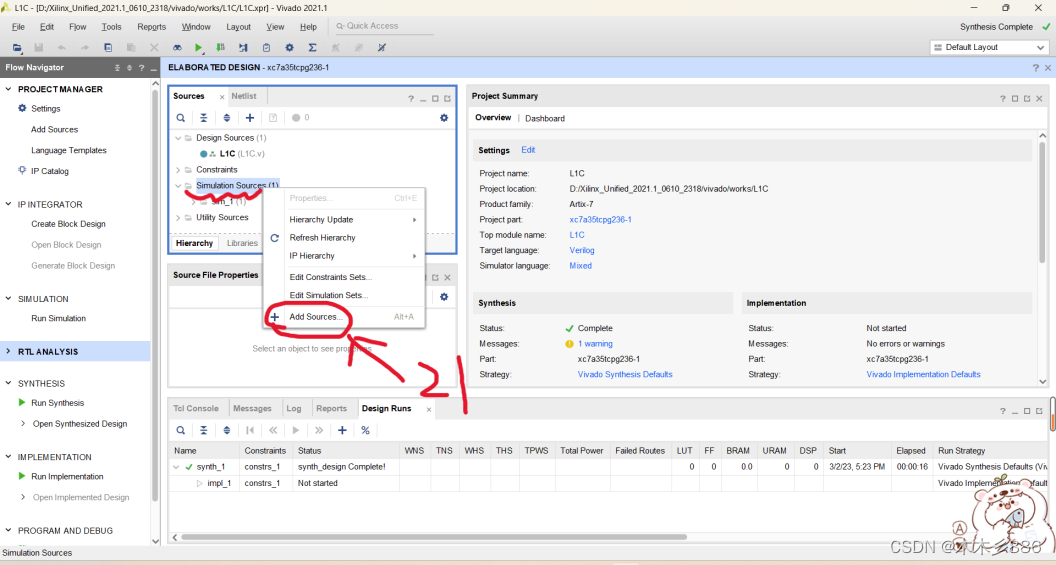Collapse the SYNTHESIS section

coord(9,383)
